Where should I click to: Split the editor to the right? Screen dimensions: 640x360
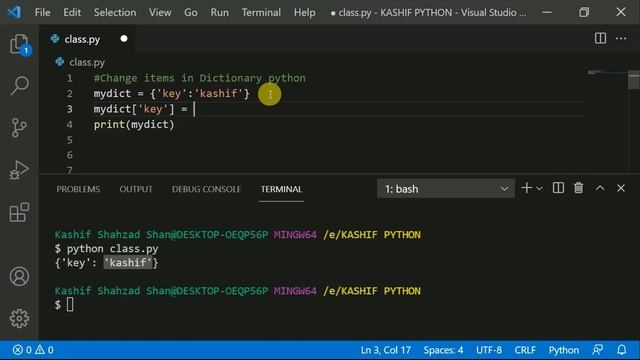tap(600, 38)
